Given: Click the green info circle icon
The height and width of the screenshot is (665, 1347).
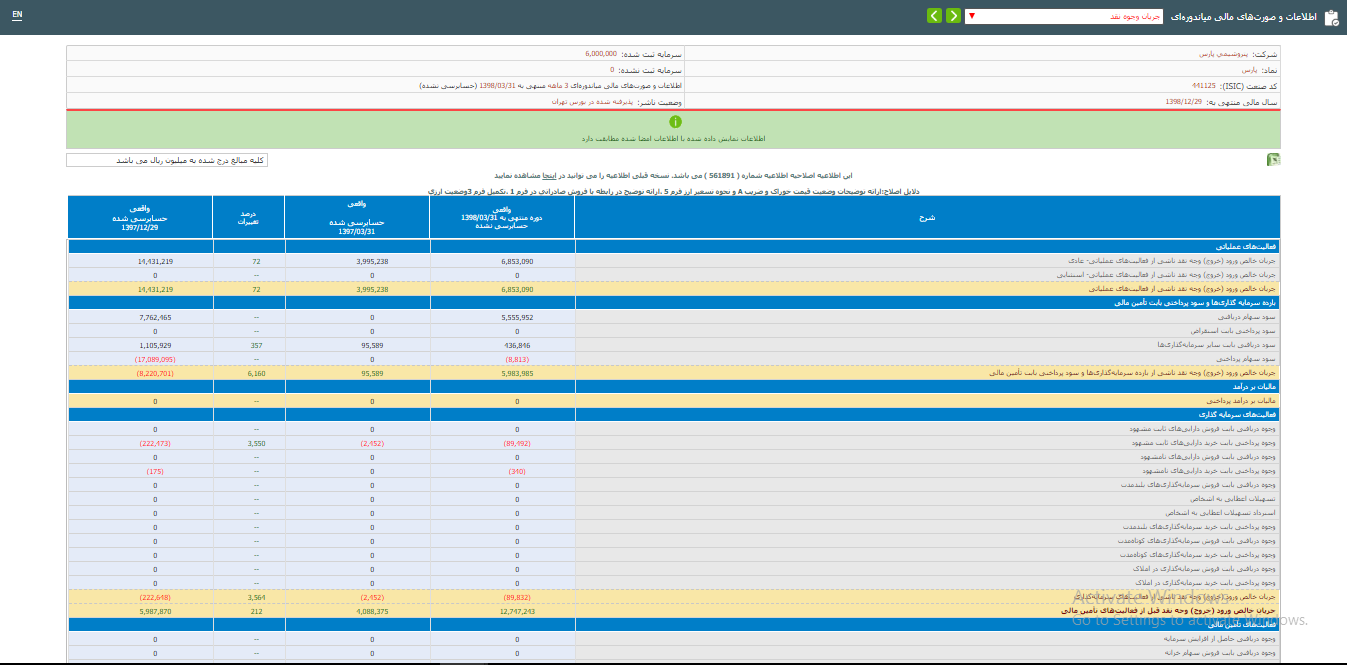Looking at the screenshot, I should [674, 122].
